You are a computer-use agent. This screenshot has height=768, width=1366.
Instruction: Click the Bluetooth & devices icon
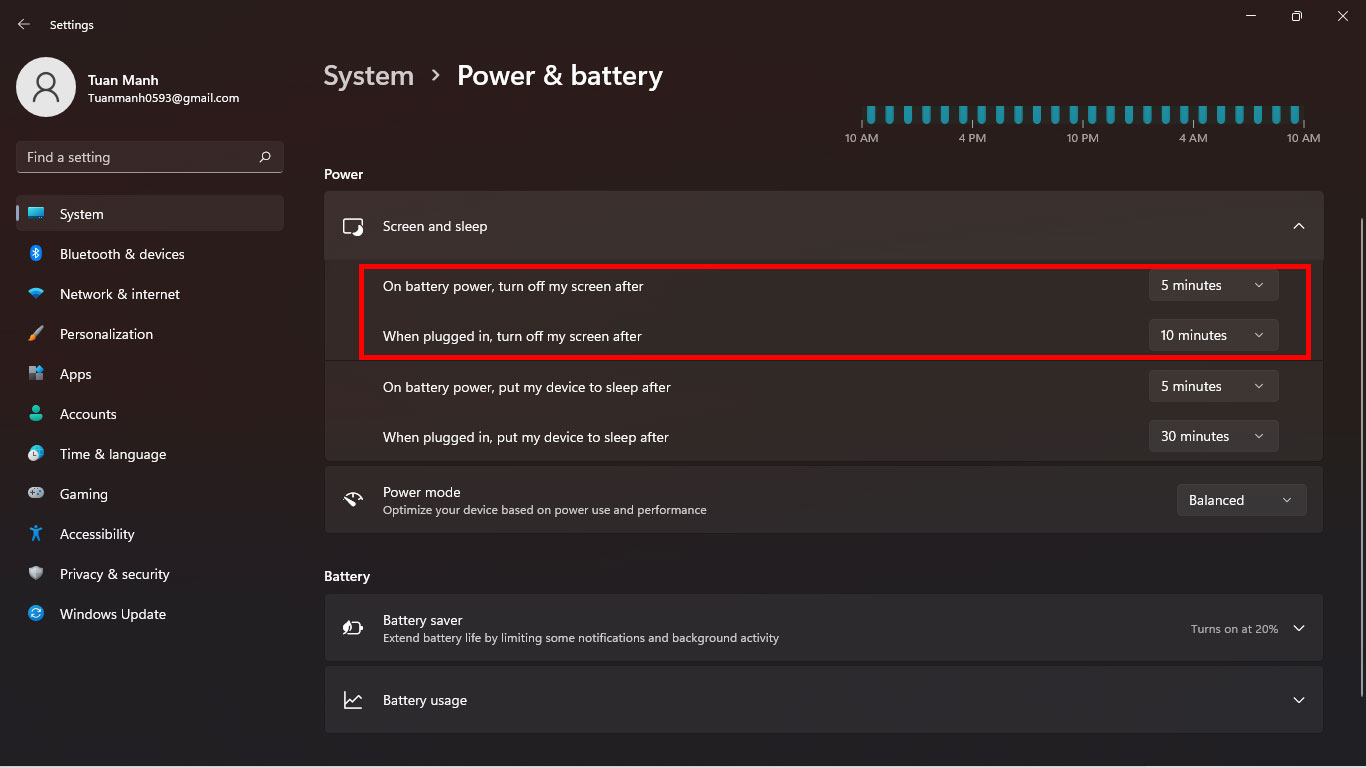coord(36,254)
